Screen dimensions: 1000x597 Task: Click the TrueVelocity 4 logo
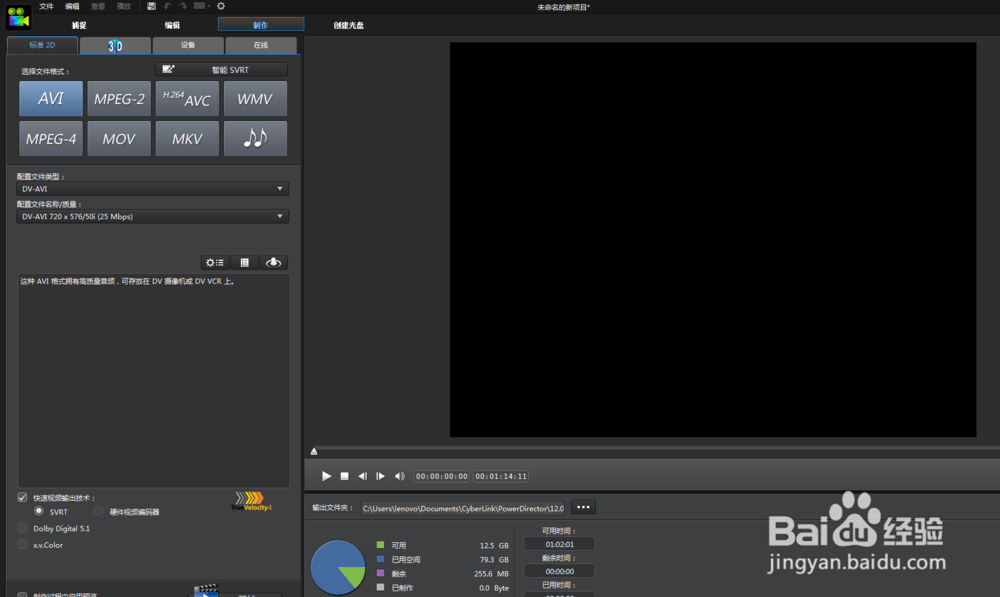251,501
